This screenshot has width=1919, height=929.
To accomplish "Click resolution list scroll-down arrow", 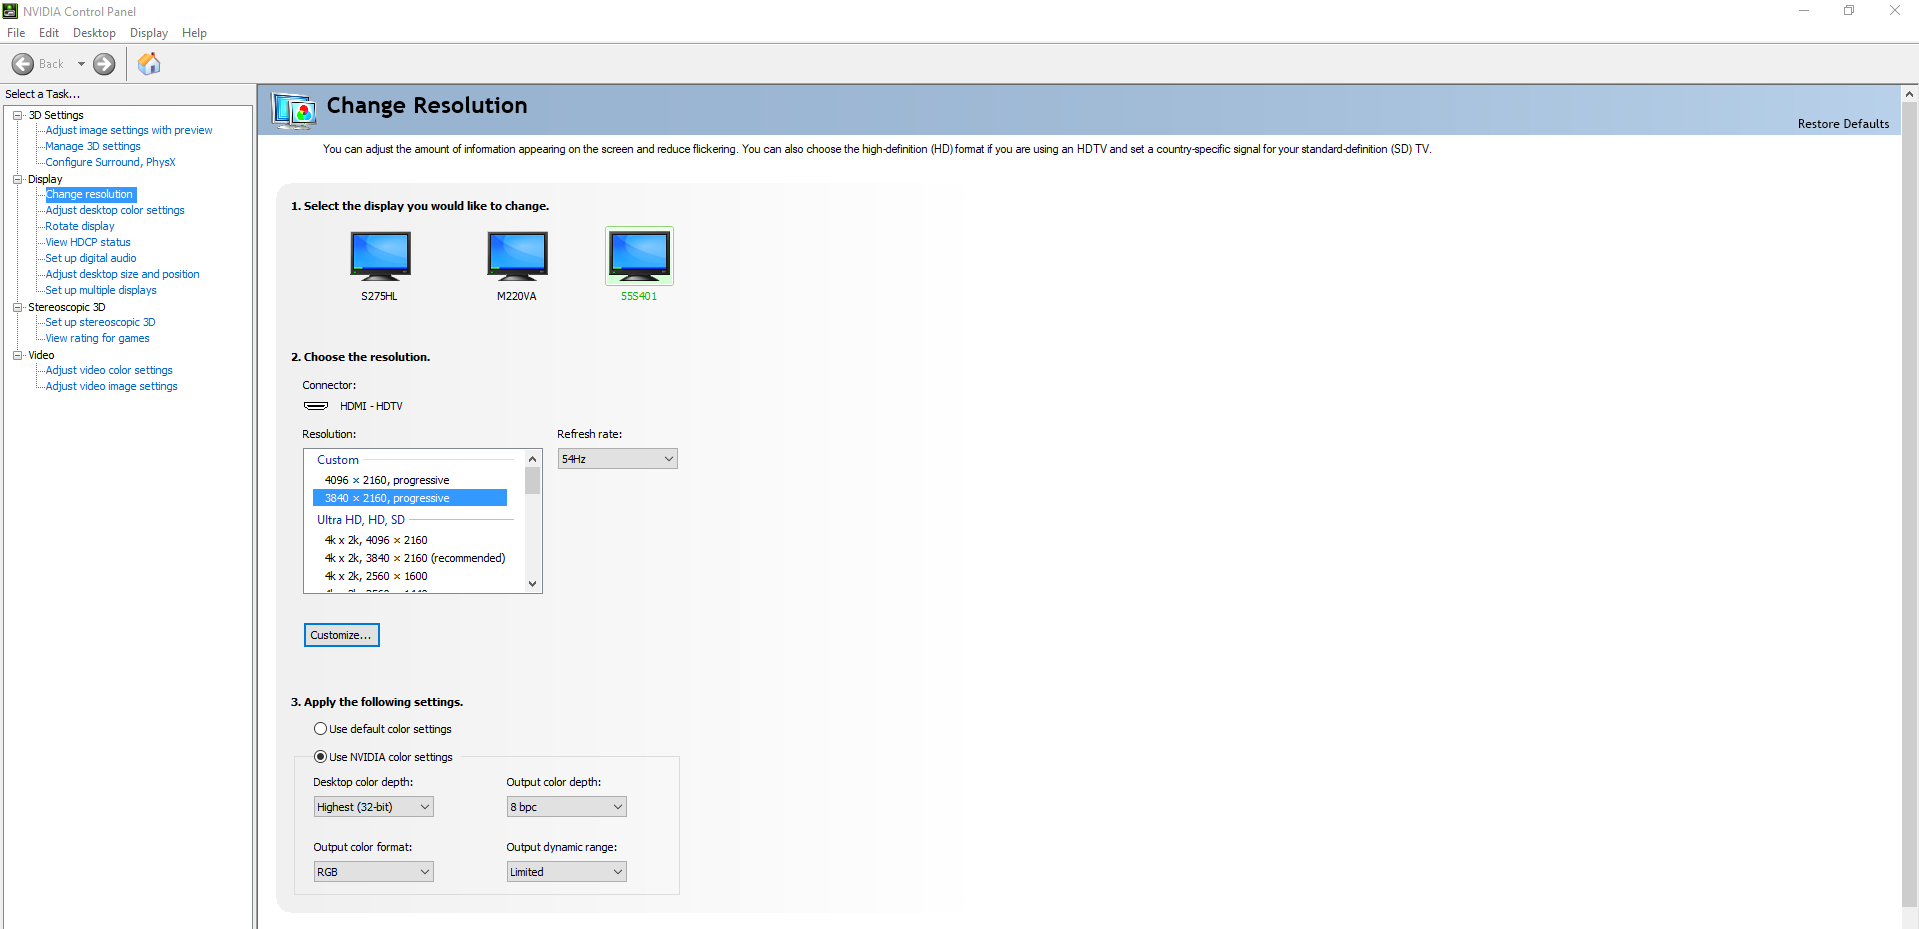I will pyautogui.click(x=532, y=584).
